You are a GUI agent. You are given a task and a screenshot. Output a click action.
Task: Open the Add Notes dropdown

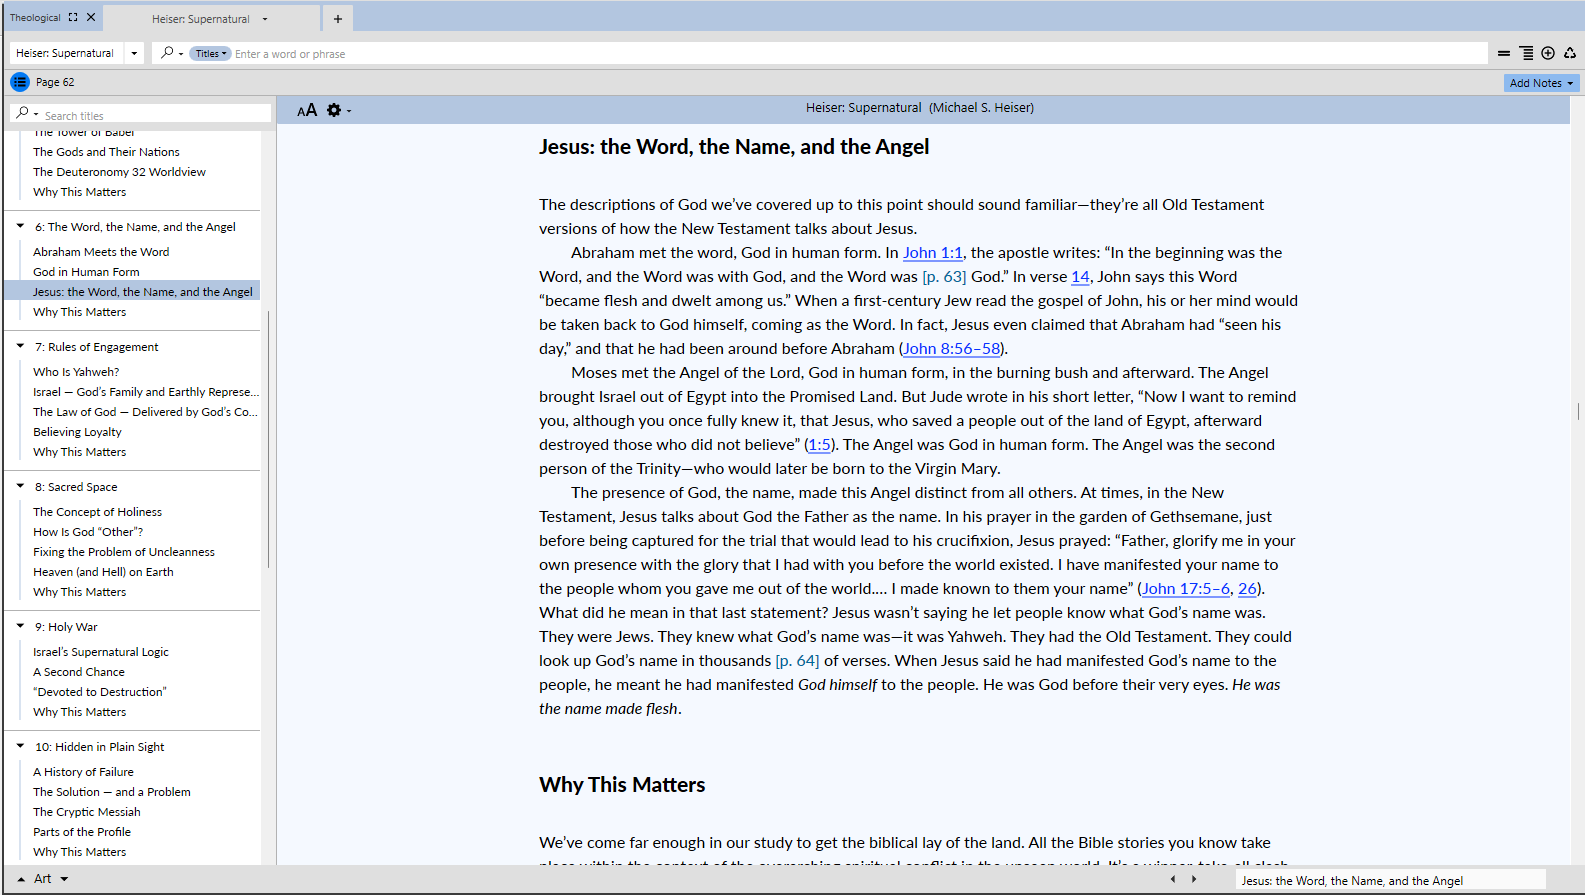click(1541, 83)
